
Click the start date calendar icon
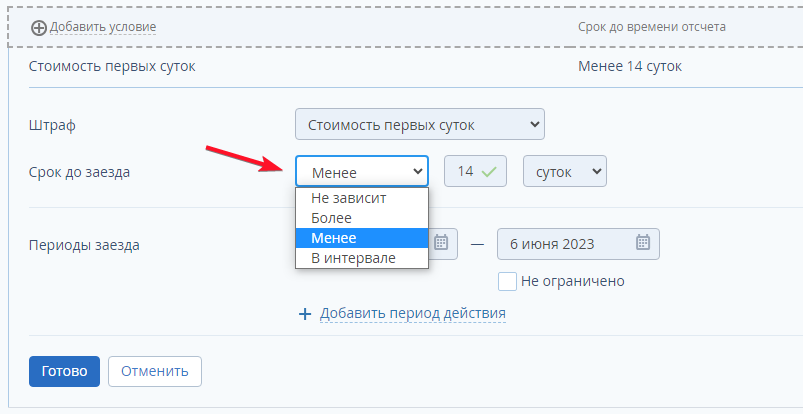click(442, 243)
